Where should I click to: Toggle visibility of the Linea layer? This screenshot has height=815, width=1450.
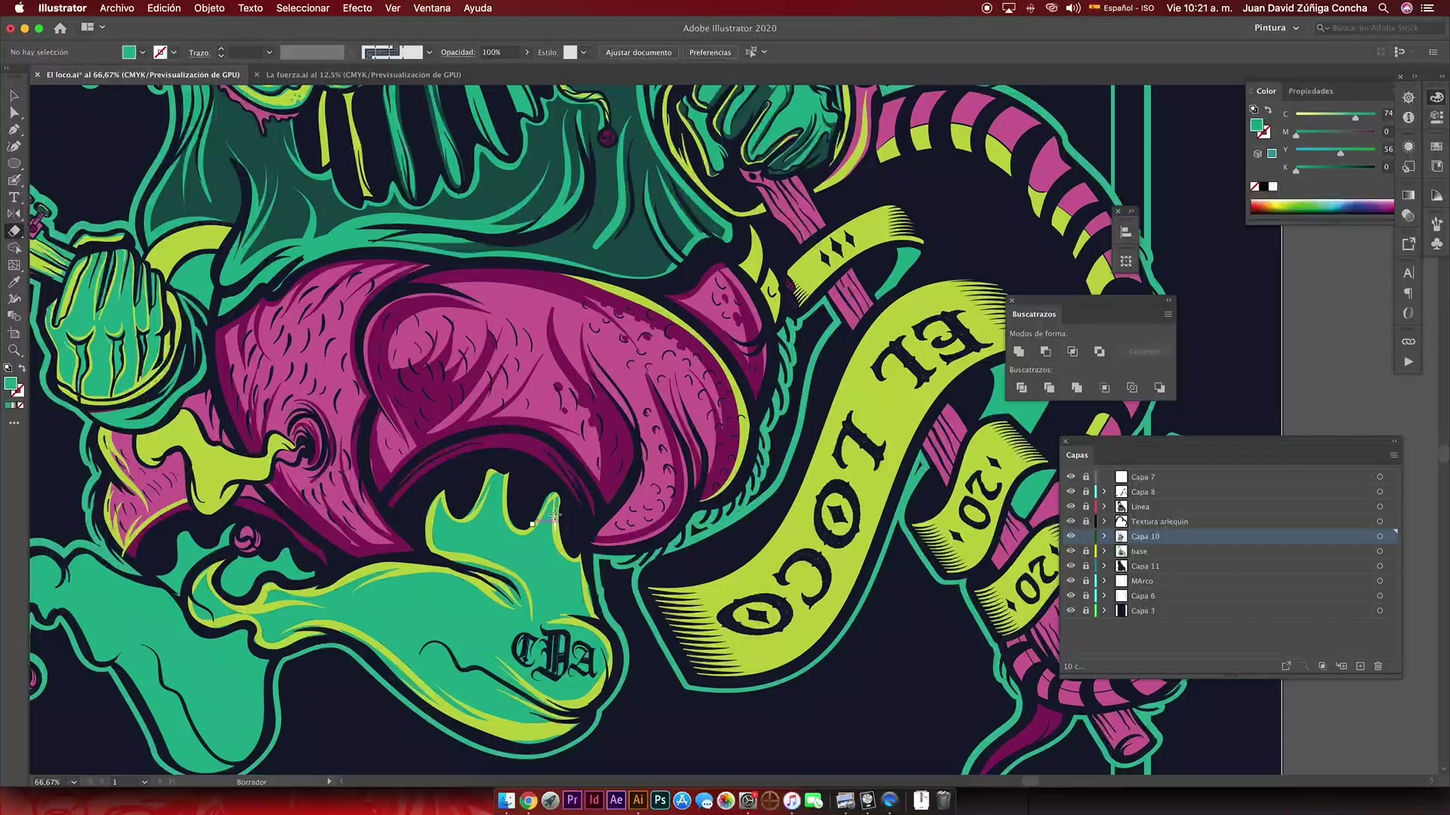[x=1071, y=507]
